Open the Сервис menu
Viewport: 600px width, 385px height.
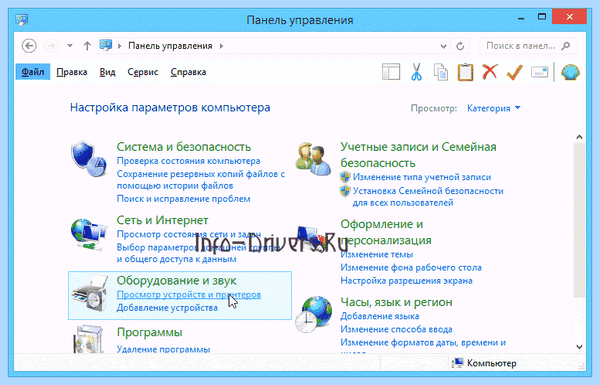point(143,72)
